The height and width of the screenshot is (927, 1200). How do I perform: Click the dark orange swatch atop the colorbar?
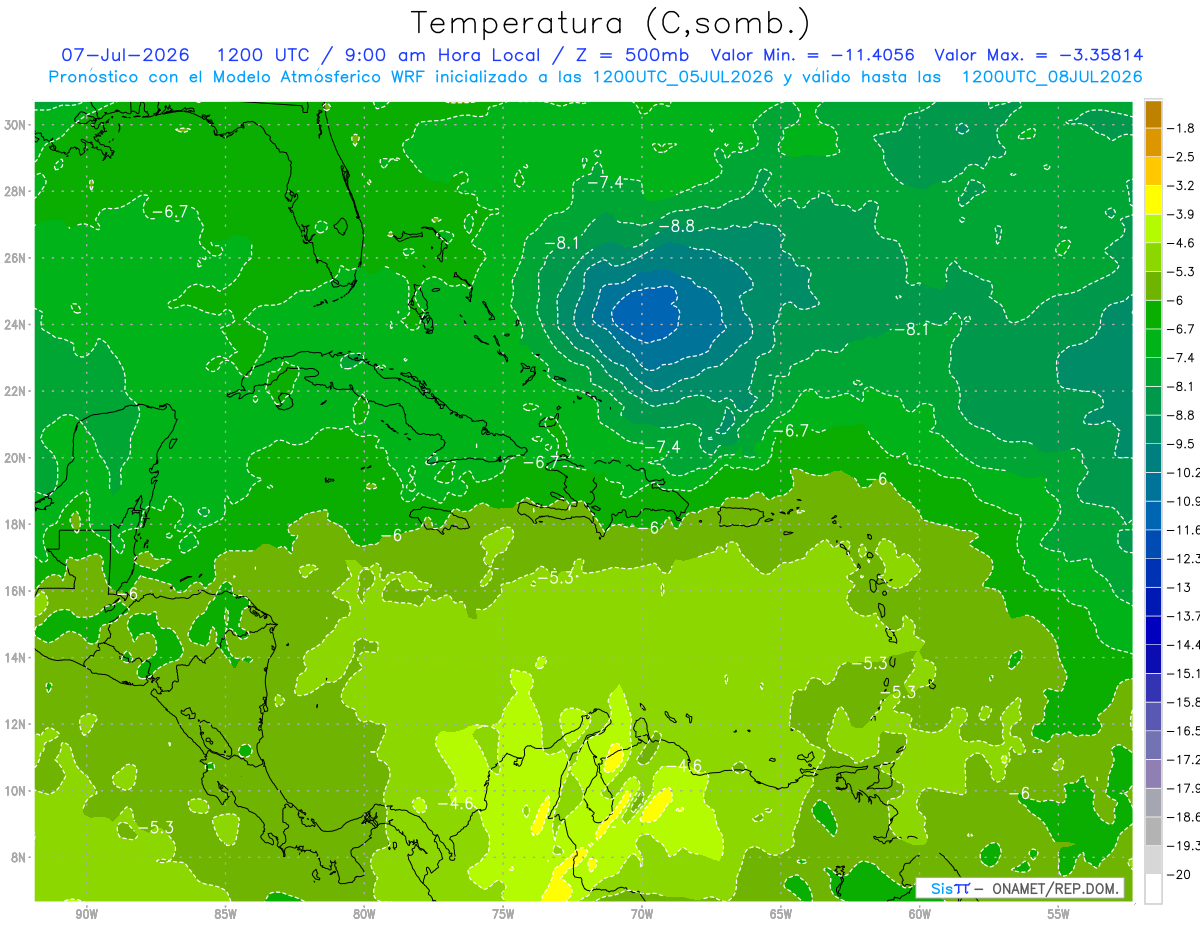coord(1153,113)
